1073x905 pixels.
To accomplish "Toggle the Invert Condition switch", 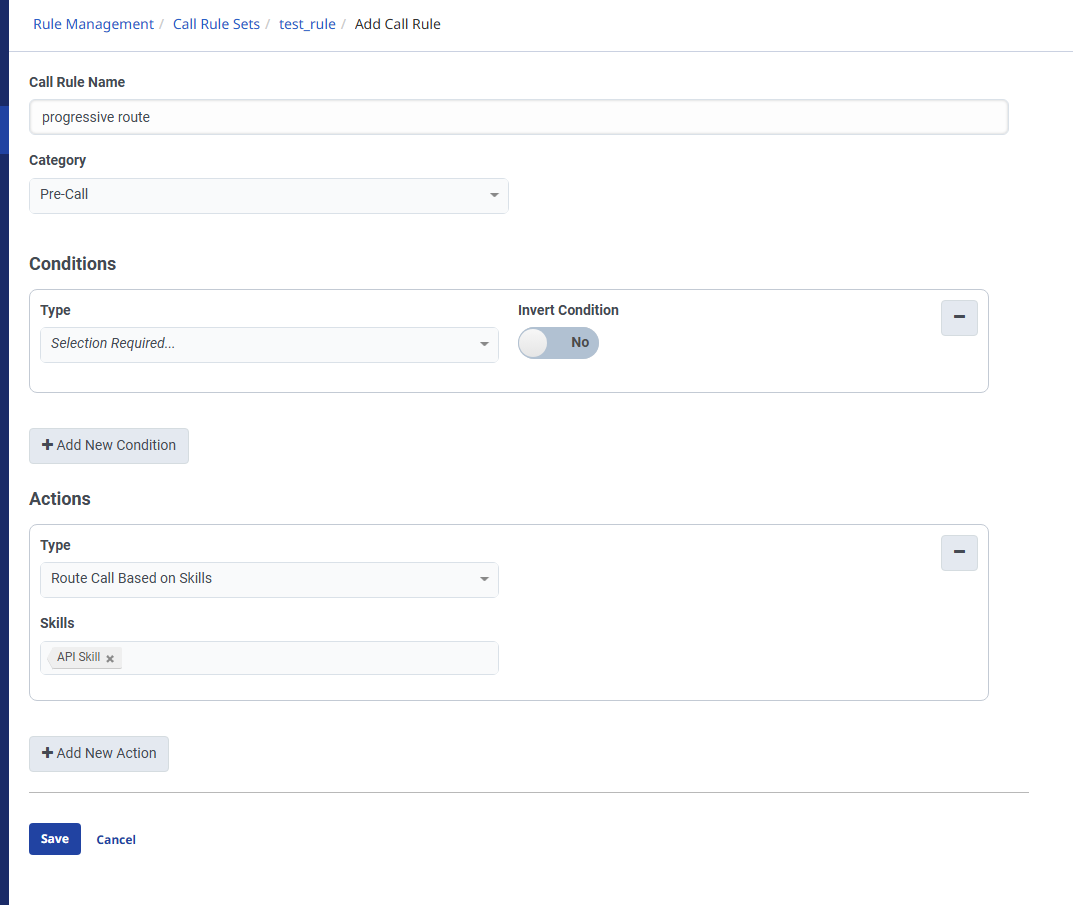I will pyautogui.click(x=558, y=343).
